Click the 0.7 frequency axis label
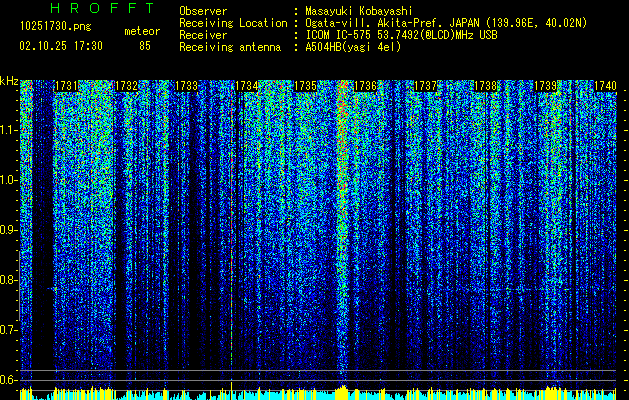 coord(8,330)
